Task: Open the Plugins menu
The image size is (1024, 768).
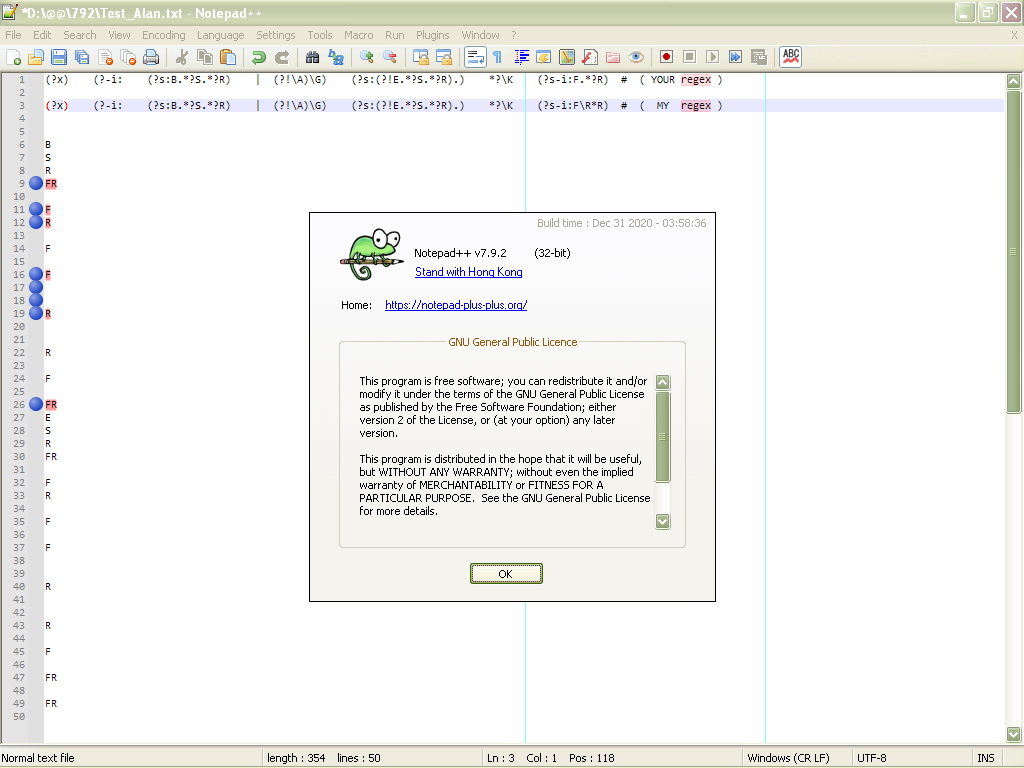Action: [433, 35]
